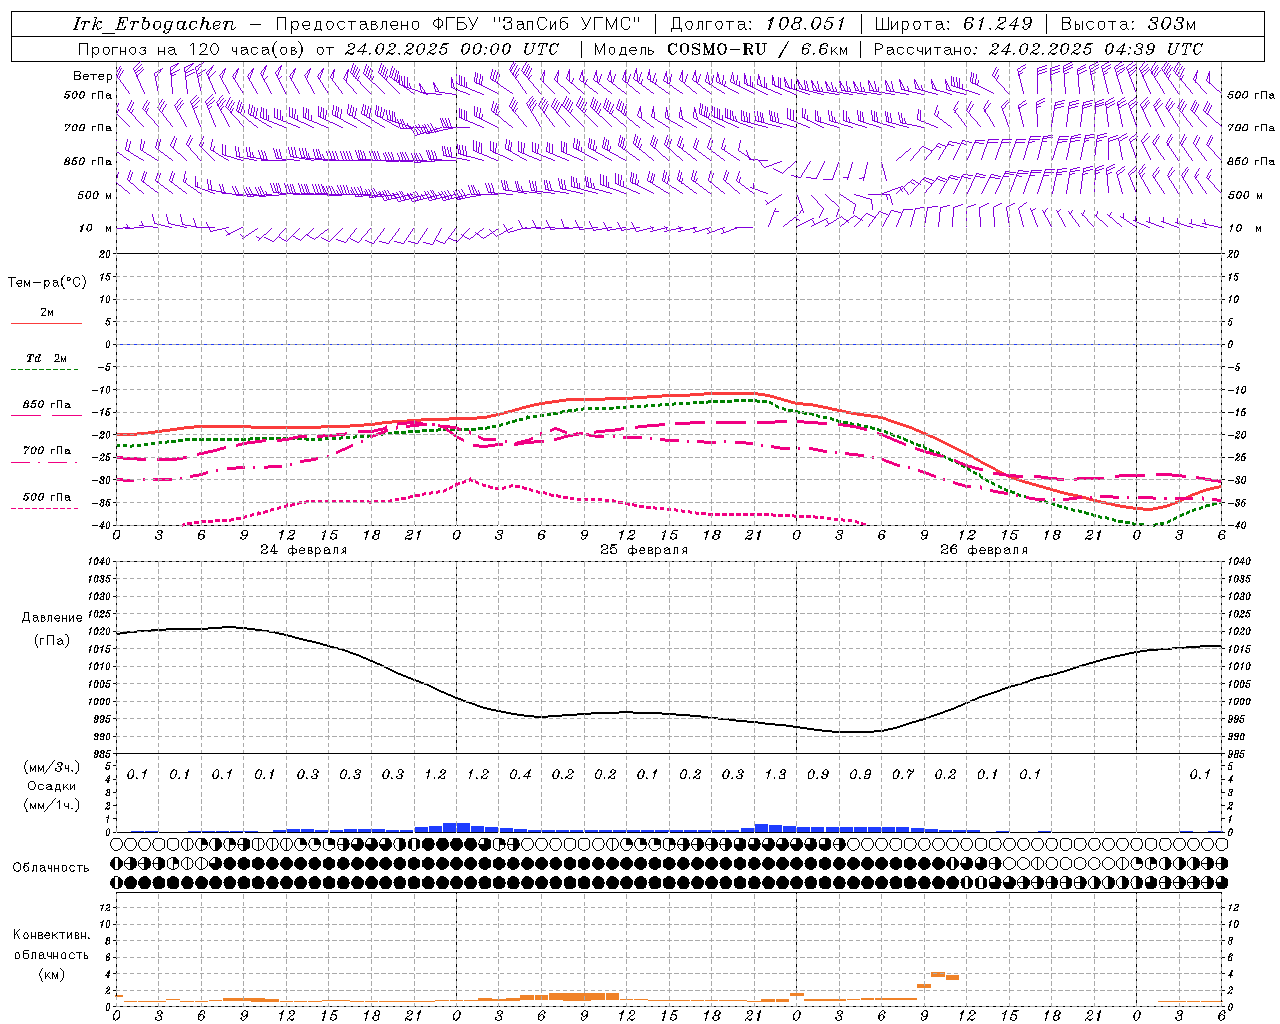Click the '24 февраля' date label

(x=304, y=550)
